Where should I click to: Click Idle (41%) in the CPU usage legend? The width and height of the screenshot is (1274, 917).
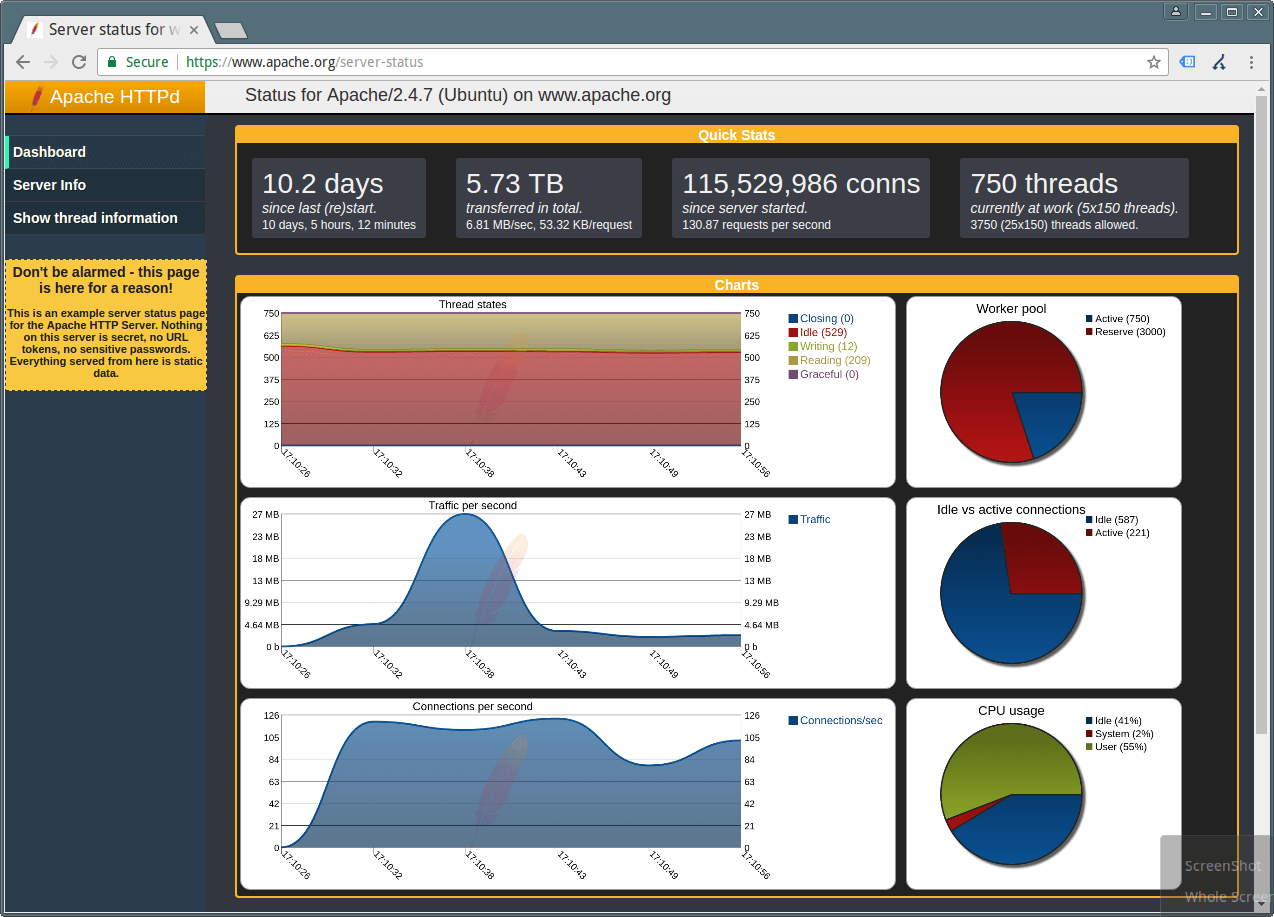coord(1114,721)
